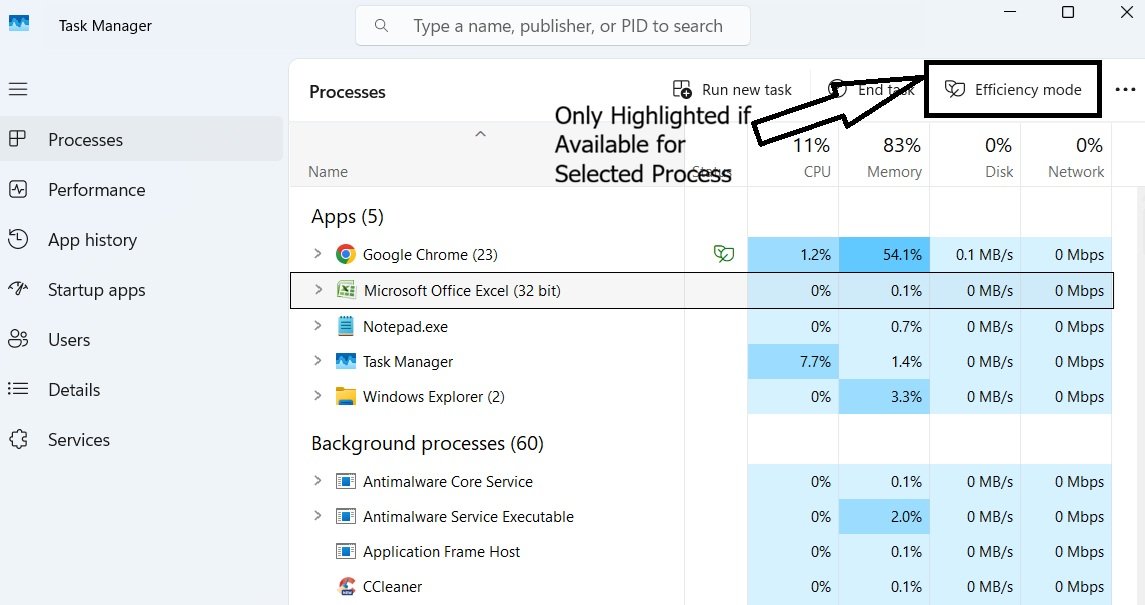Click the Performance pulse icon in sidebar
This screenshot has height=605, width=1145.
[x=18, y=190]
